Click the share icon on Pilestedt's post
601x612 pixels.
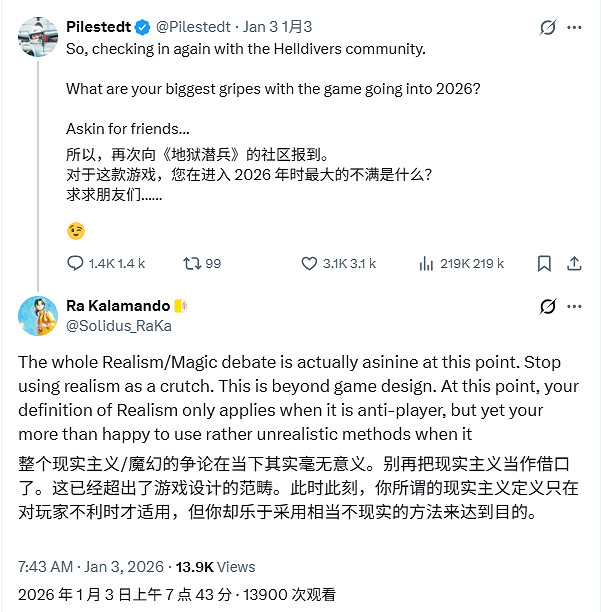point(574,264)
